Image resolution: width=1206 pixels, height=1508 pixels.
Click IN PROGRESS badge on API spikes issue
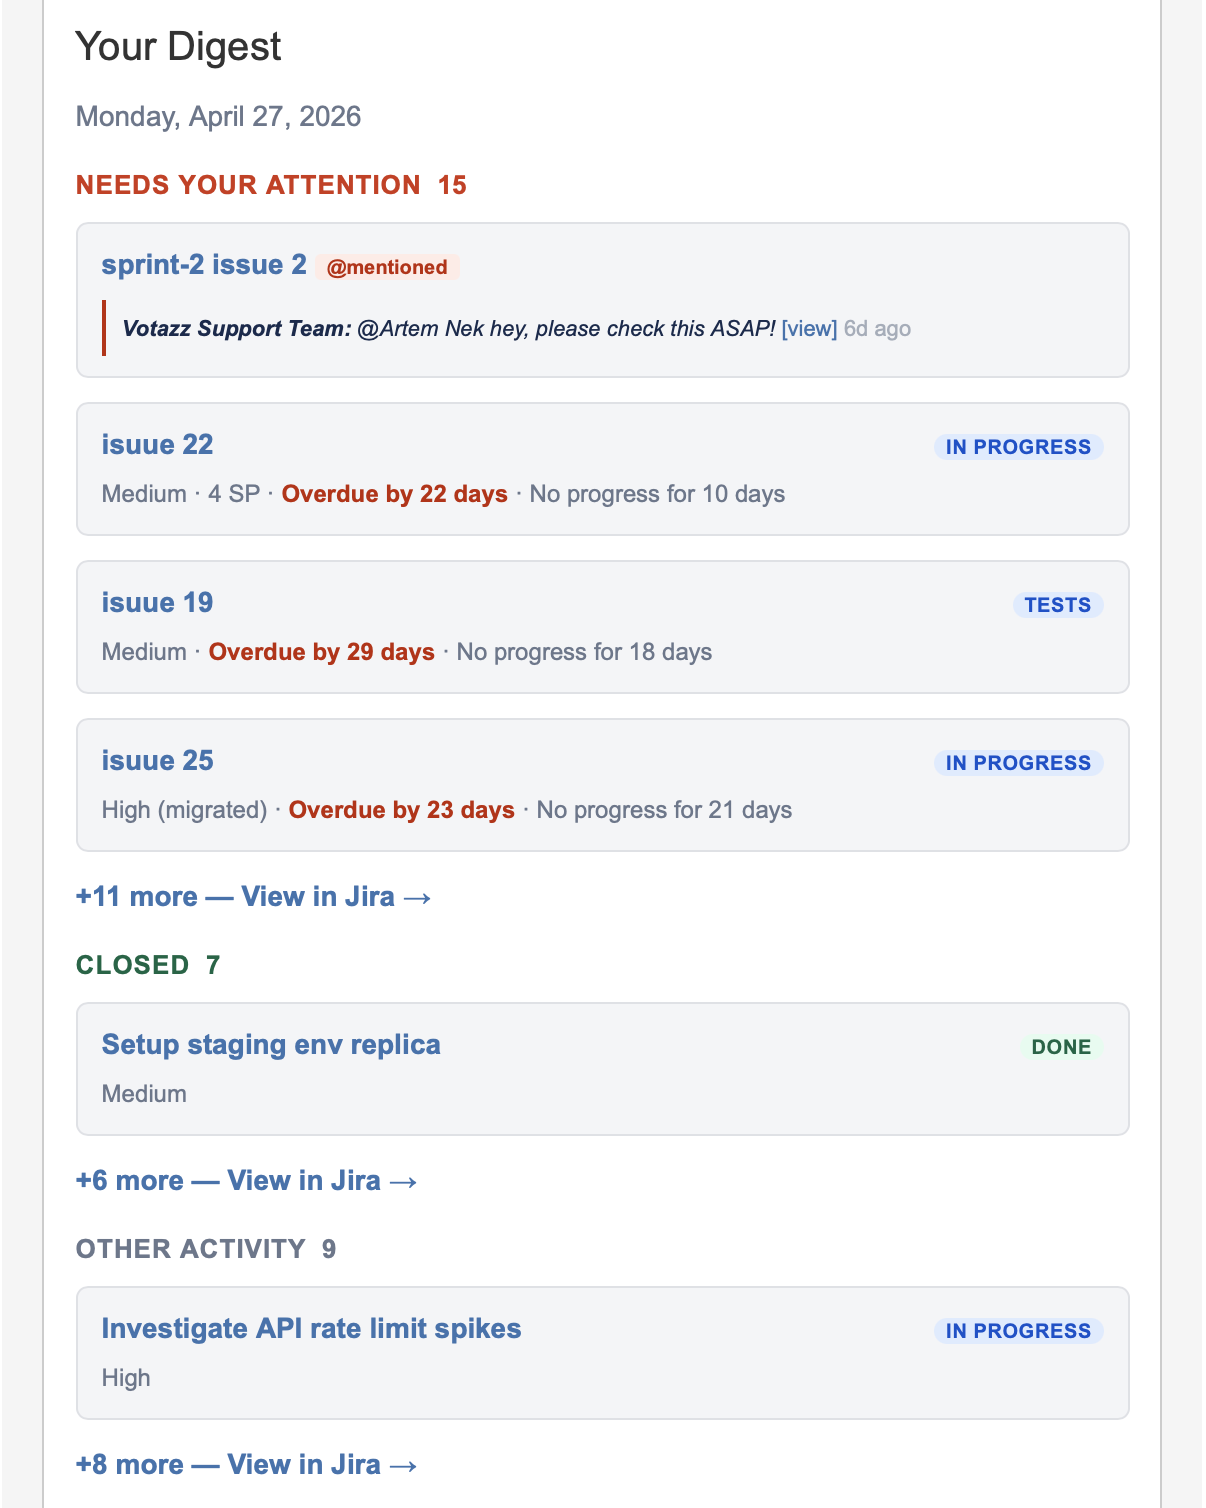pos(1018,1331)
